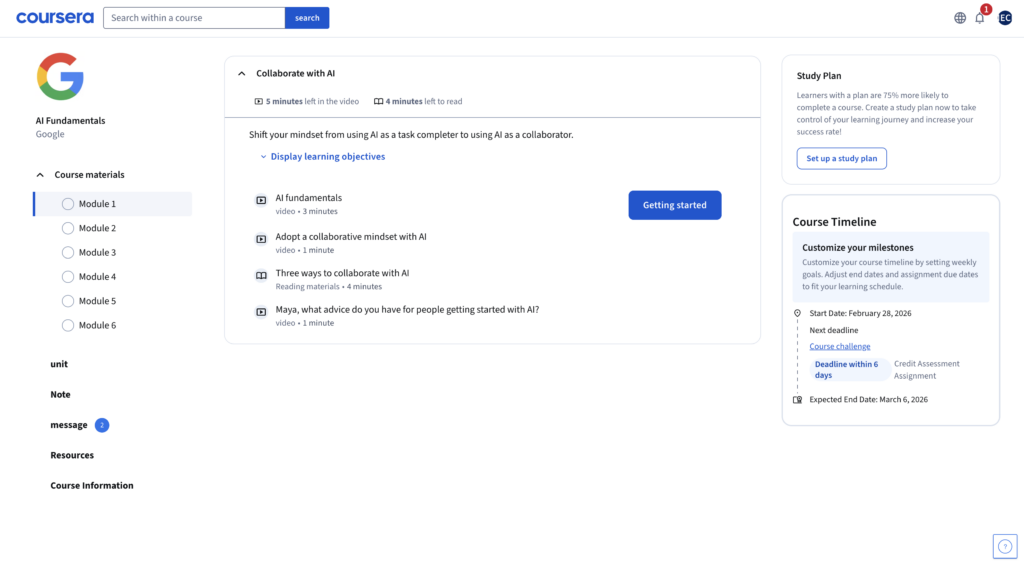The width and height of the screenshot is (1024, 567).
Task: Open the AI fundamentals video title
Action: [x=308, y=198]
